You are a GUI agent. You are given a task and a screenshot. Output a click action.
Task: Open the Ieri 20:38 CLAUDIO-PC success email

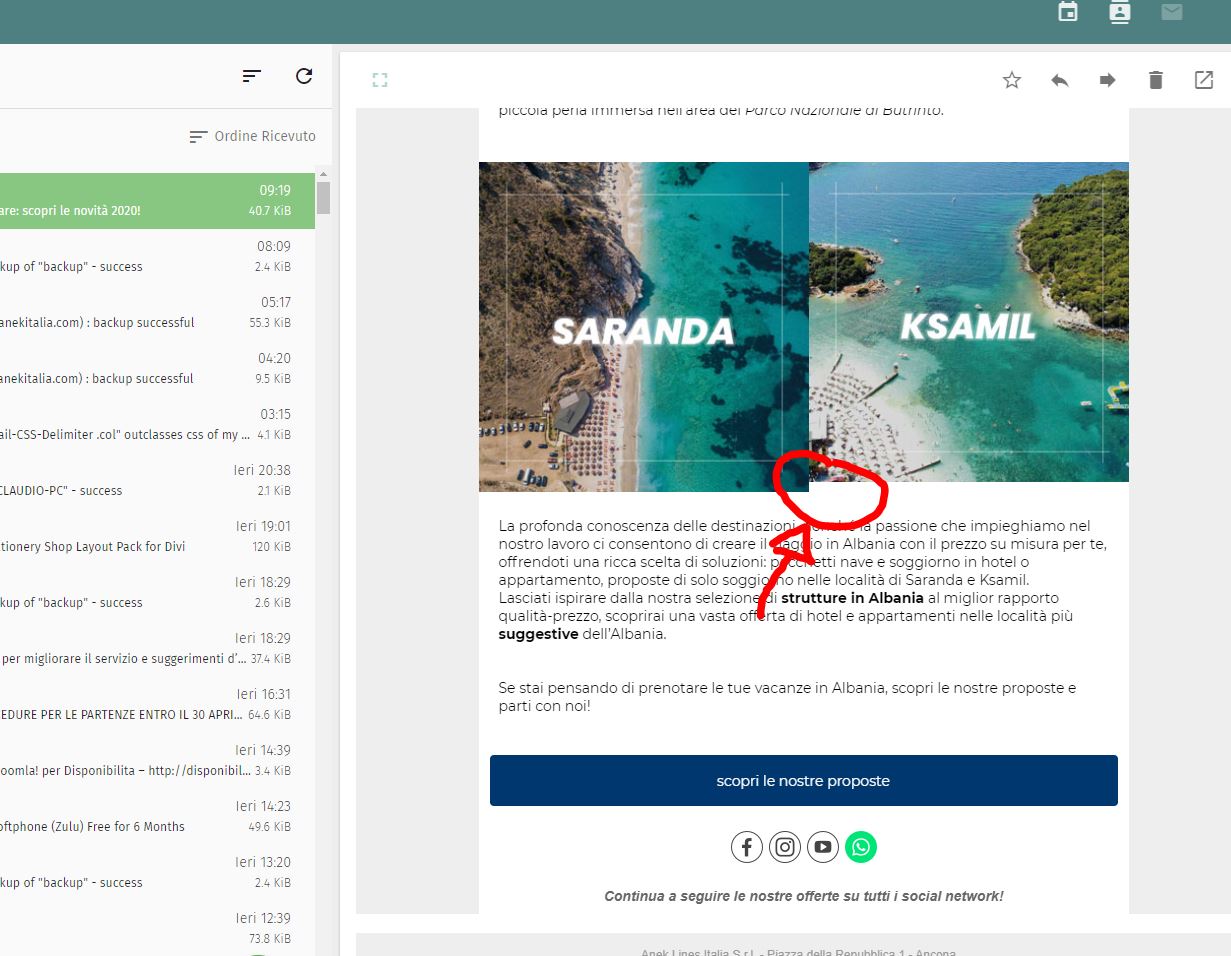[150, 481]
